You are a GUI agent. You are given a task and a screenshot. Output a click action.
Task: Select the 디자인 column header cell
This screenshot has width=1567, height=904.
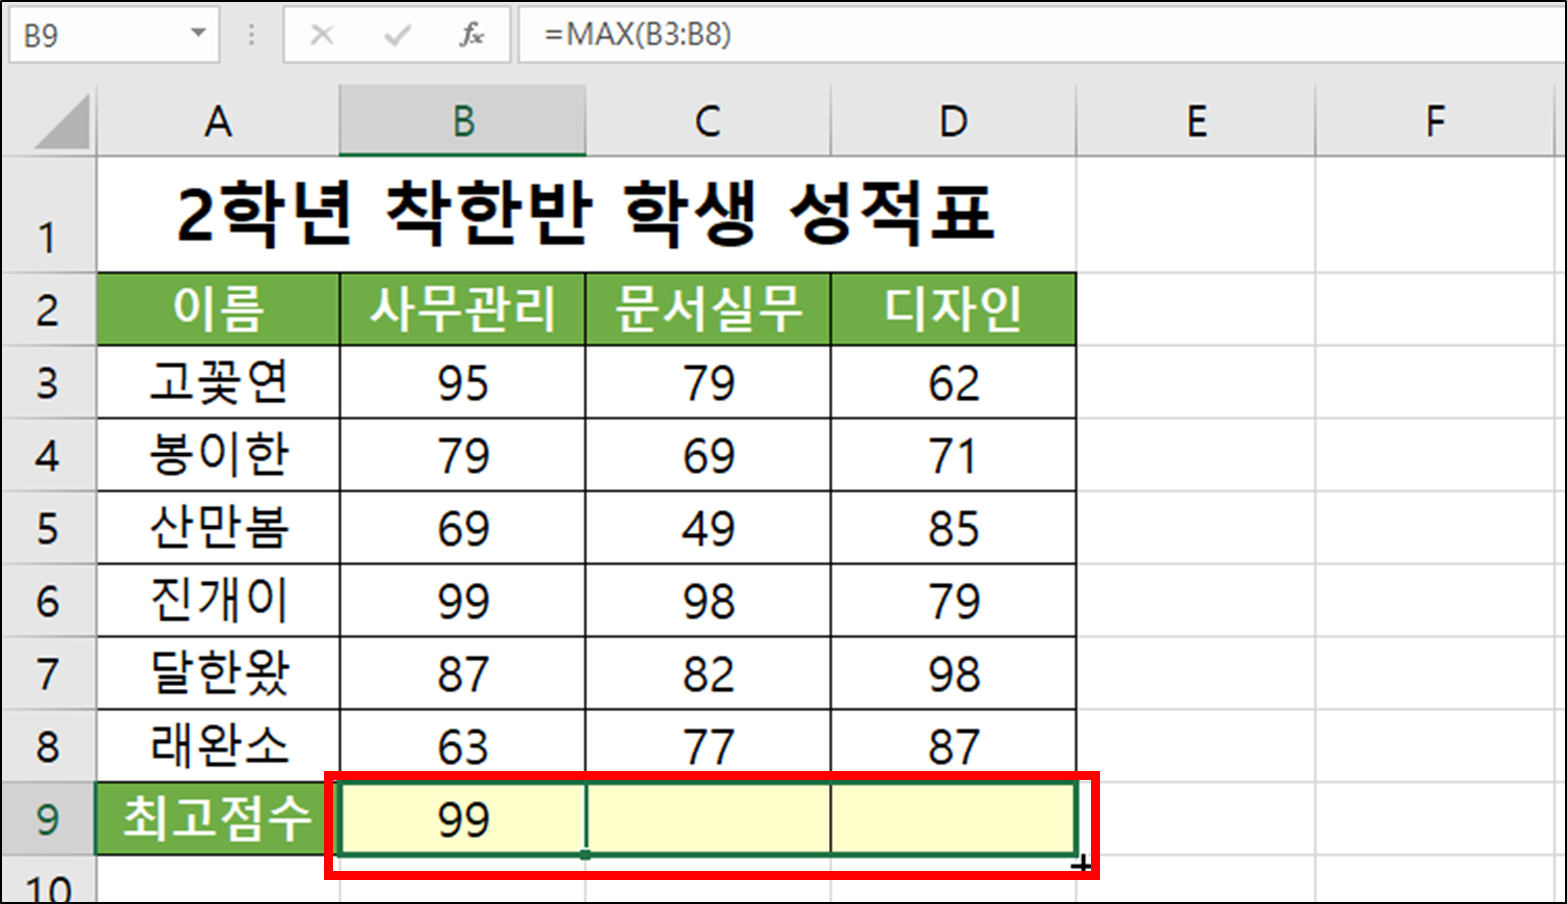click(x=951, y=308)
